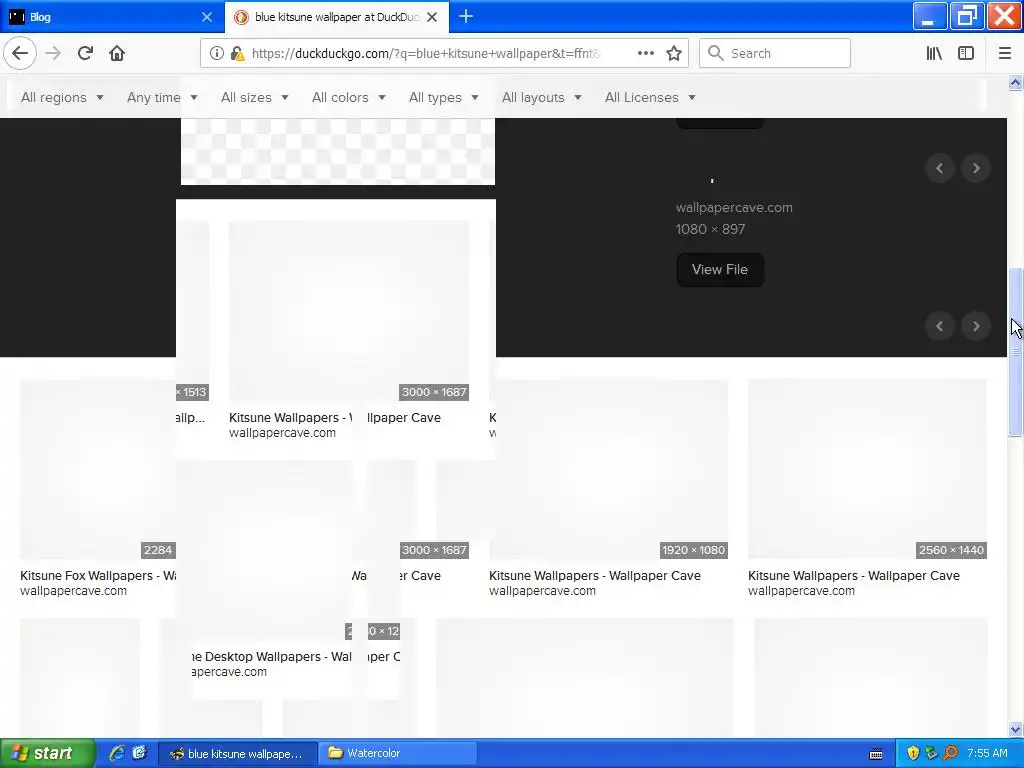1024x768 pixels.
Task: Close the Blog tab
Action: tap(206, 17)
